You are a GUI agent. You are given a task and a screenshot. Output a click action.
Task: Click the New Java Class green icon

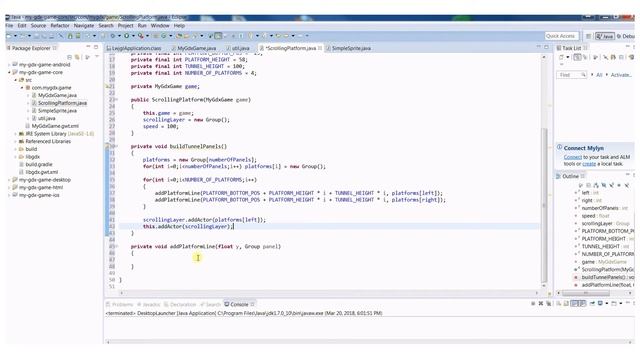[163, 36]
